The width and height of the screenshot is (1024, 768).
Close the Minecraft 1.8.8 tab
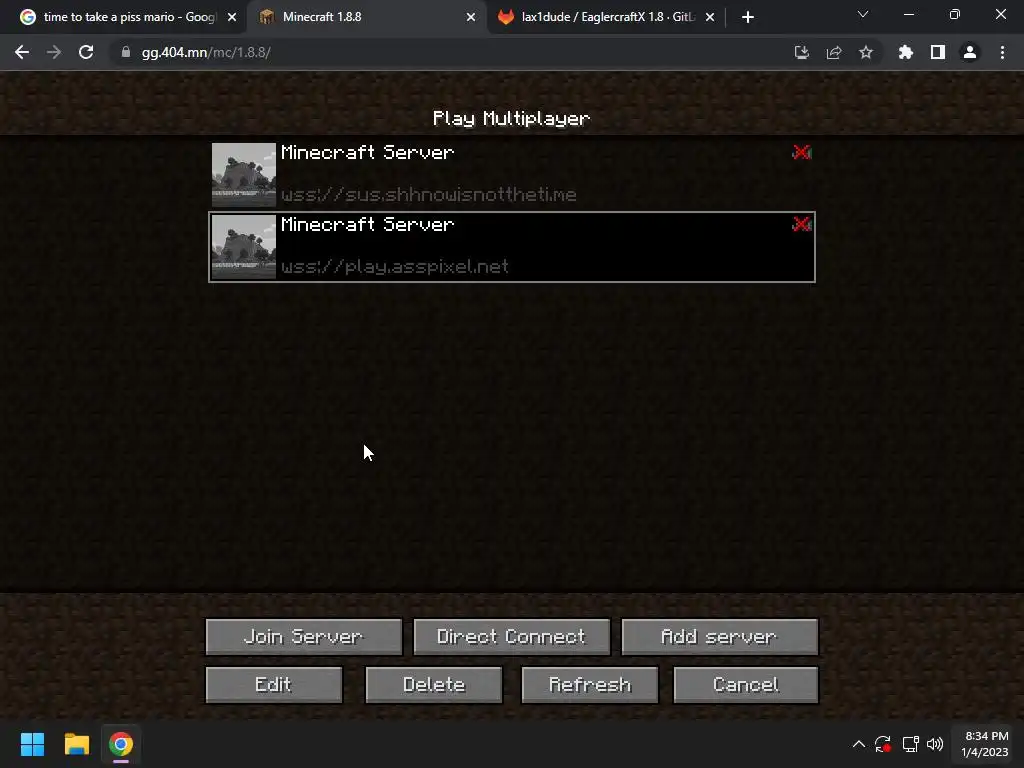(x=471, y=17)
